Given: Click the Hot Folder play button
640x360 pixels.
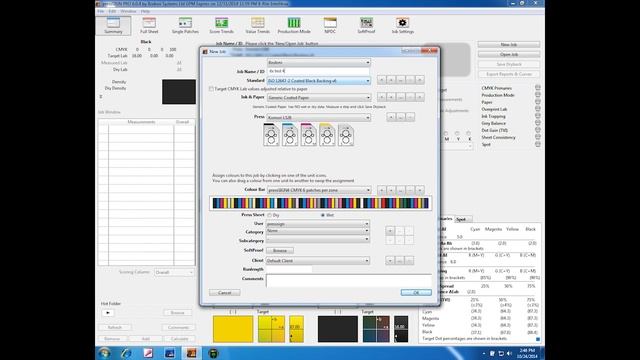Looking at the screenshot, I should point(108,313).
